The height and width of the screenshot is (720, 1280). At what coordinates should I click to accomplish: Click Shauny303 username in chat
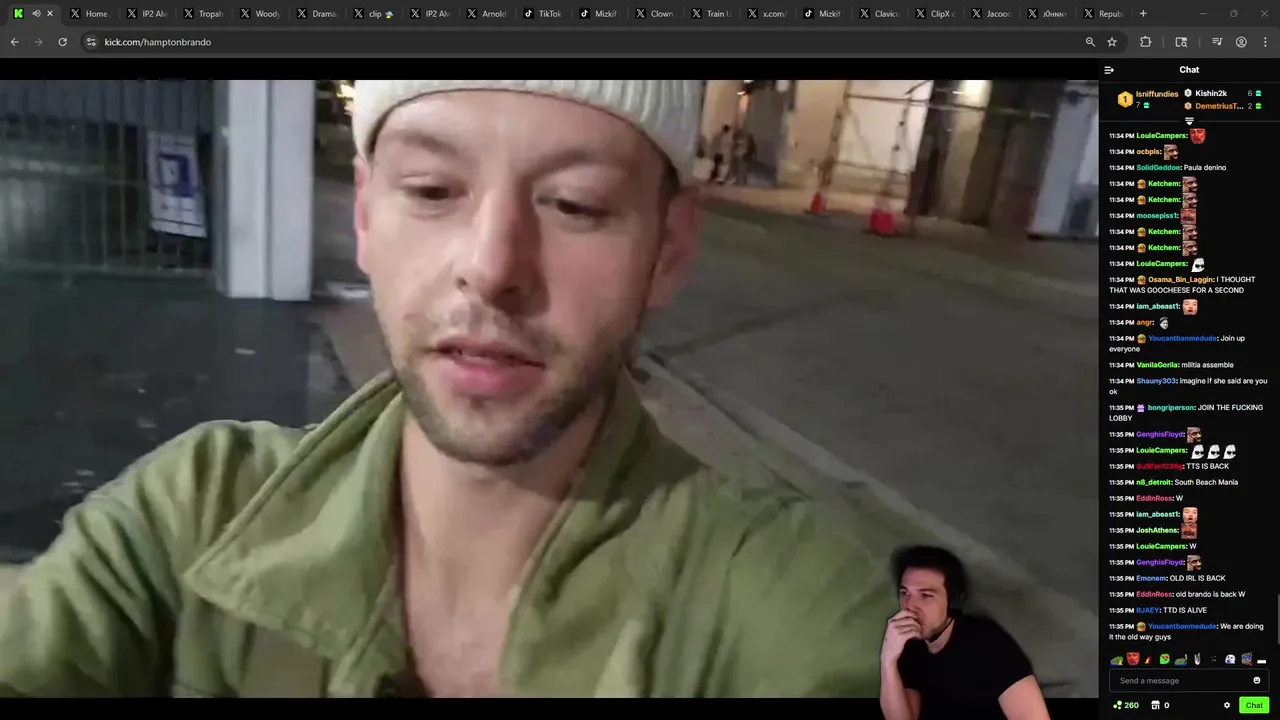point(1156,381)
